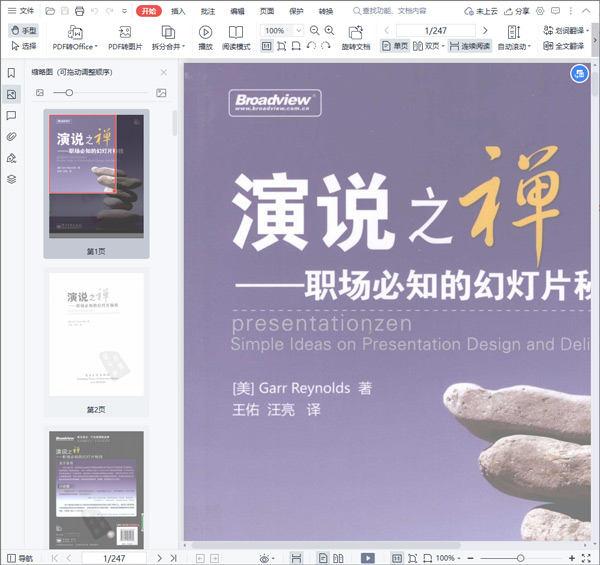
Task: Open the bookmark sidebar panel
Action: pos(11,73)
